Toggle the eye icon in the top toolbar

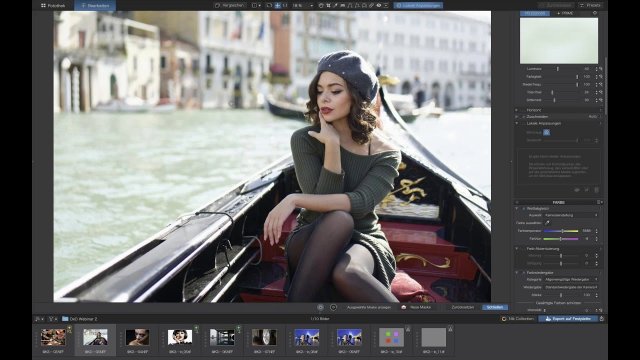click(x=379, y=6)
